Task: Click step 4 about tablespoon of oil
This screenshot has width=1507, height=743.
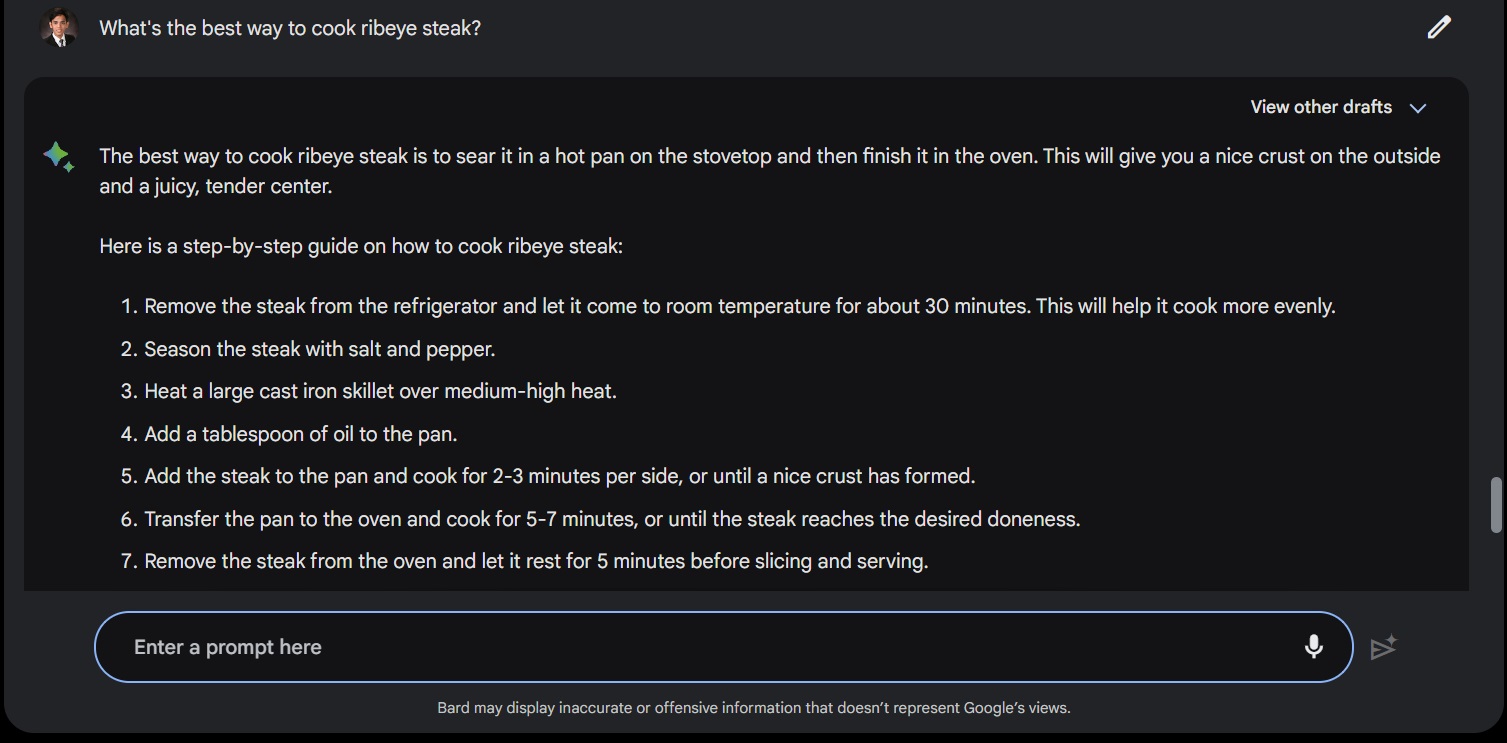Action: [300, 434]
